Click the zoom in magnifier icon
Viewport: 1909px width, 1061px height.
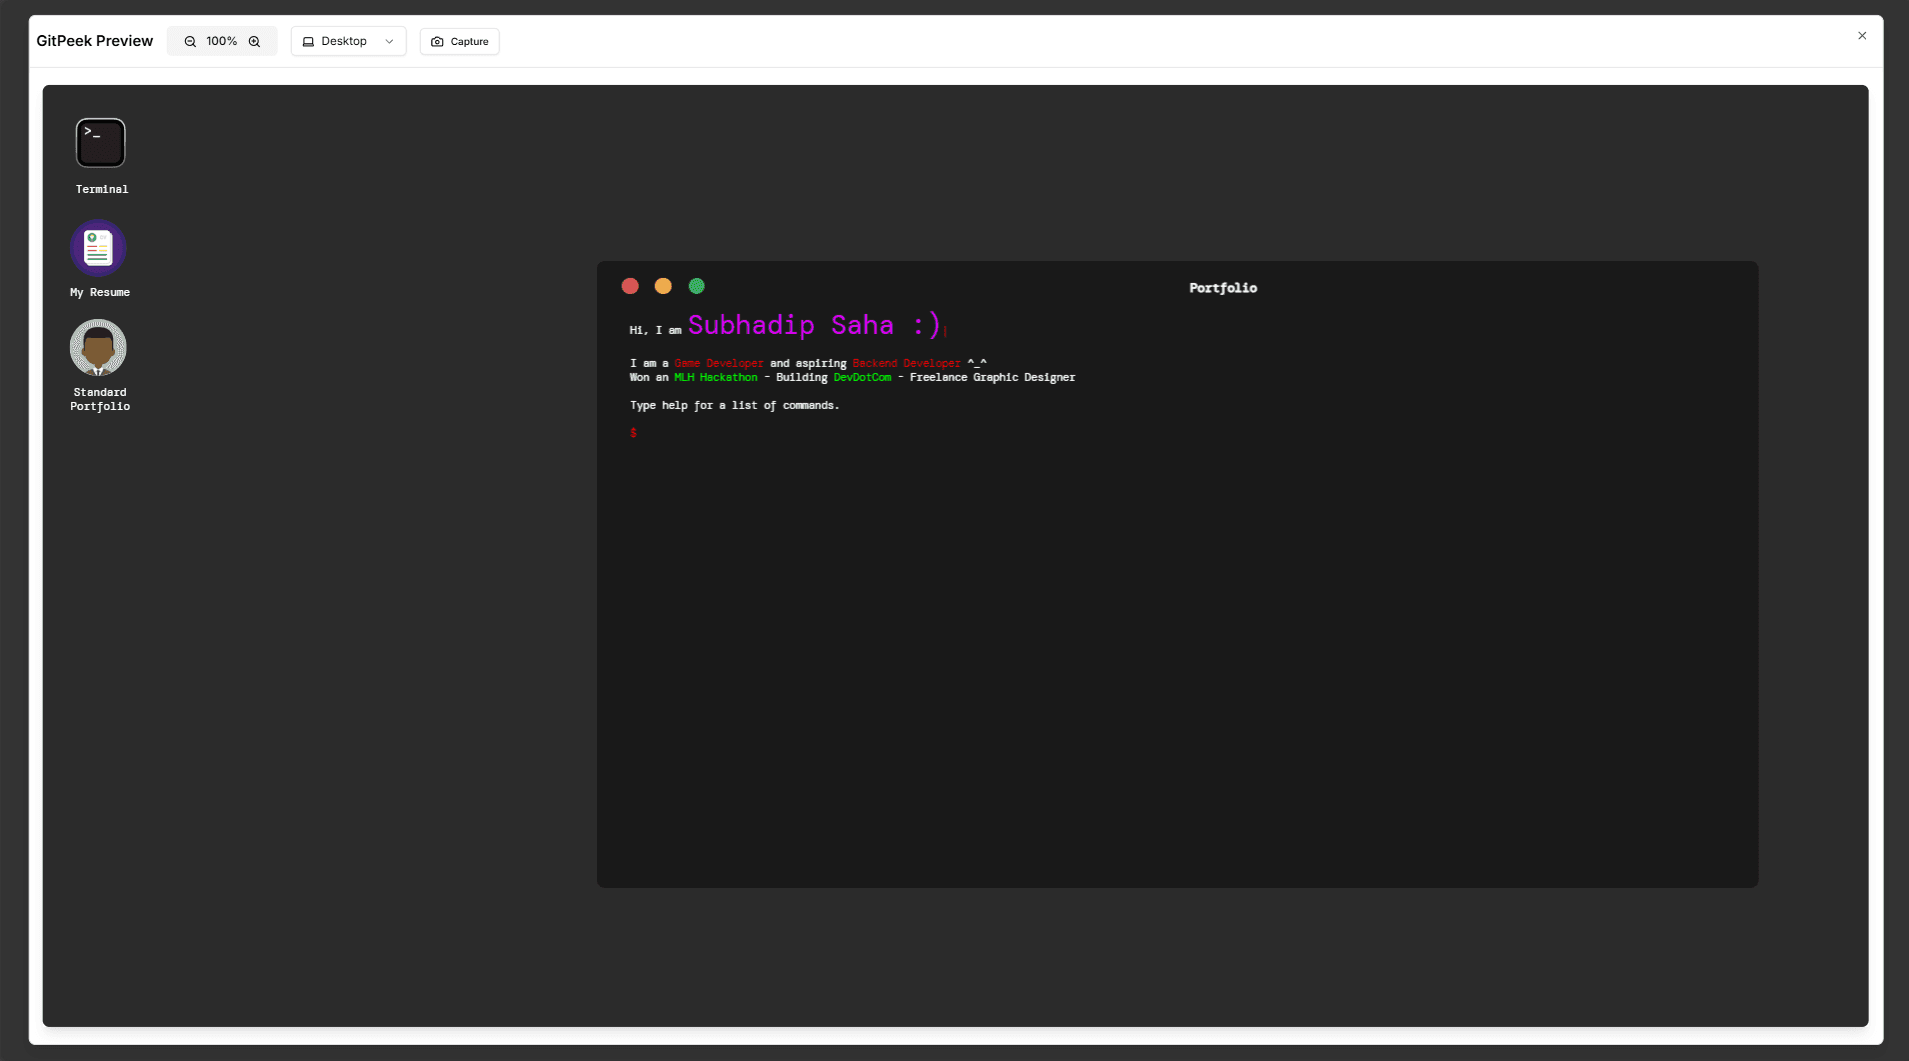pos(254,41)
